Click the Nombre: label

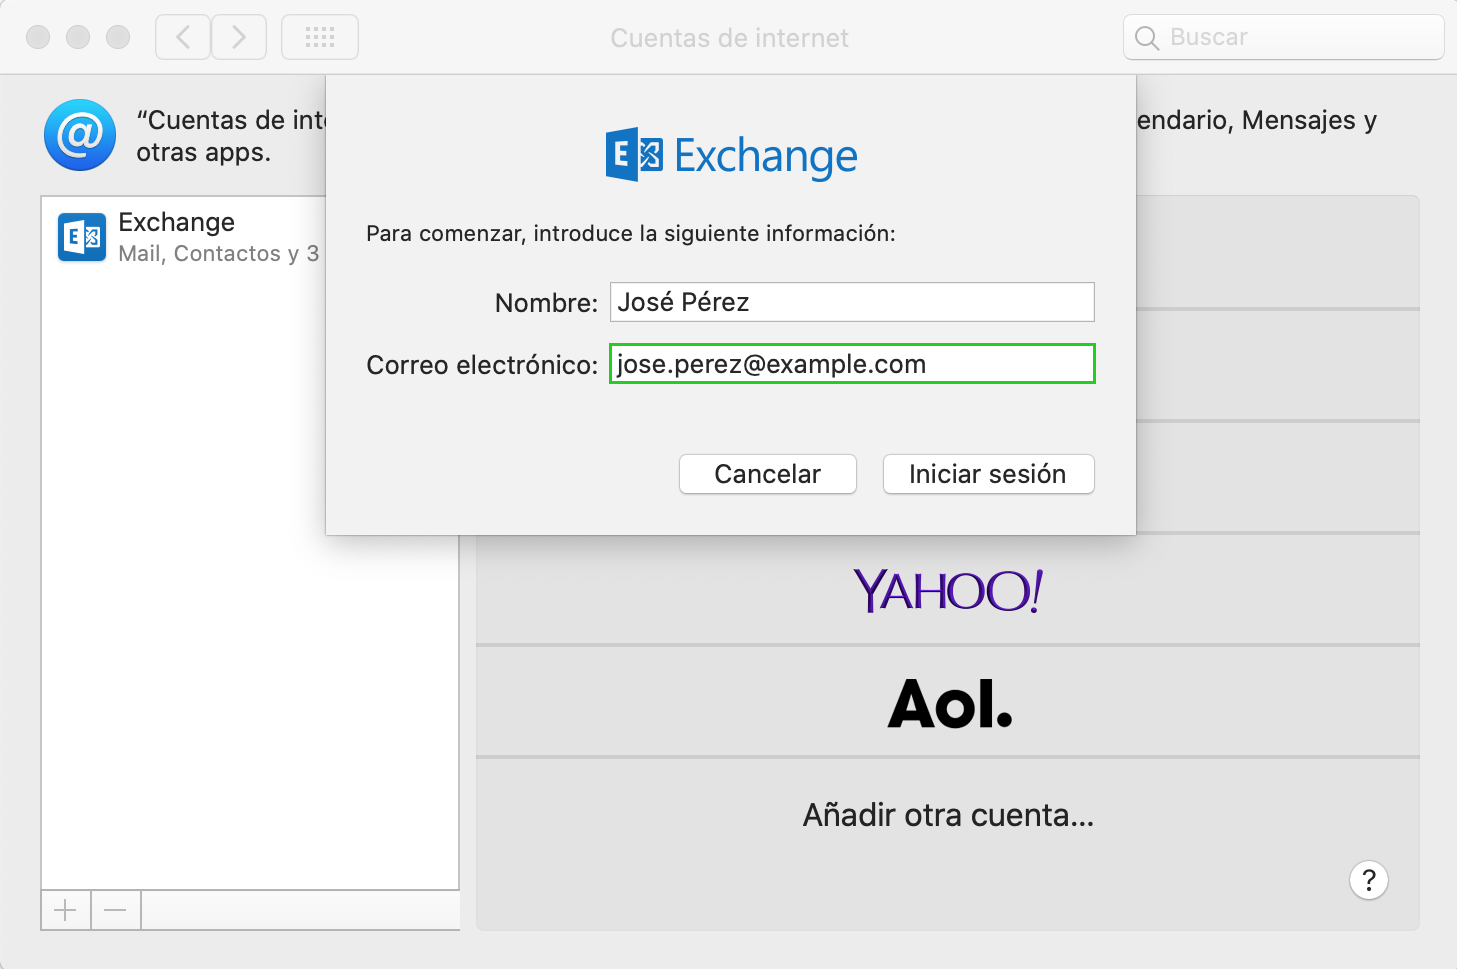point(546,303)
